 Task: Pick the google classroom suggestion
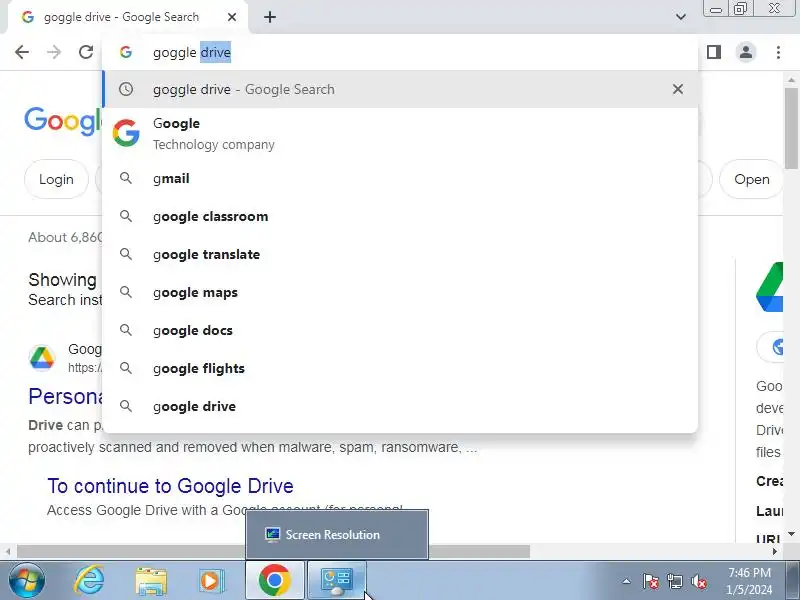pos(400,216)
